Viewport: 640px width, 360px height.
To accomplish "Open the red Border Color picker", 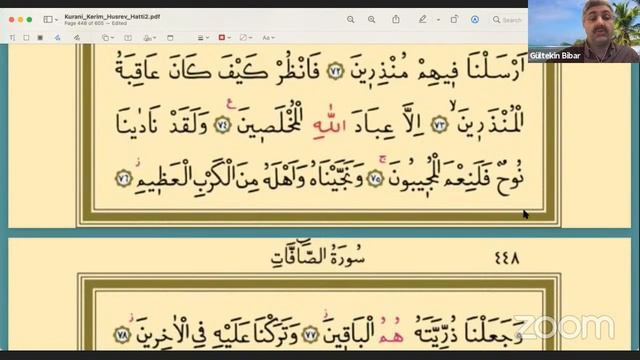I will (x=224, y=38).
